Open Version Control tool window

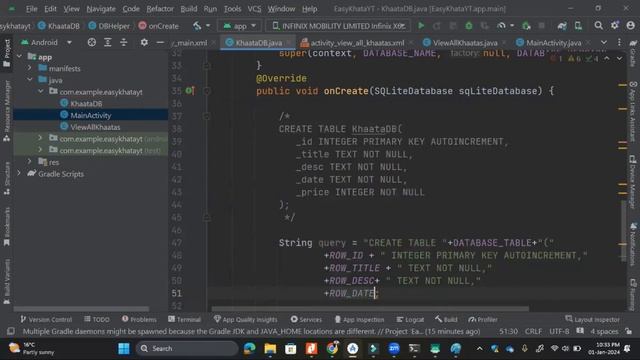(x=46, y=319)
